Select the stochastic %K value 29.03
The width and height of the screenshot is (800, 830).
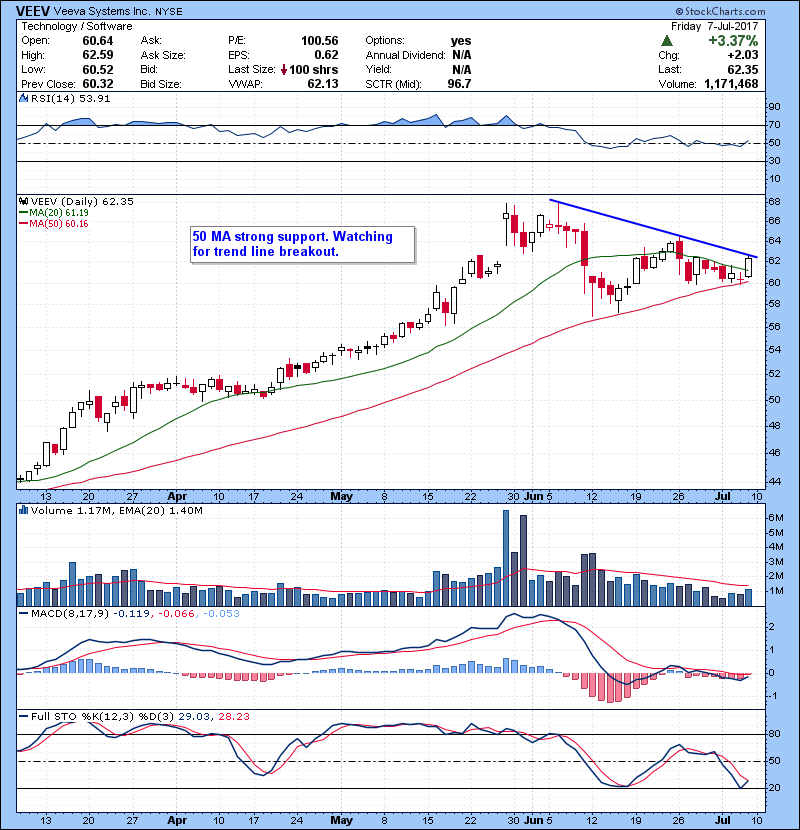tap(194, 717)
